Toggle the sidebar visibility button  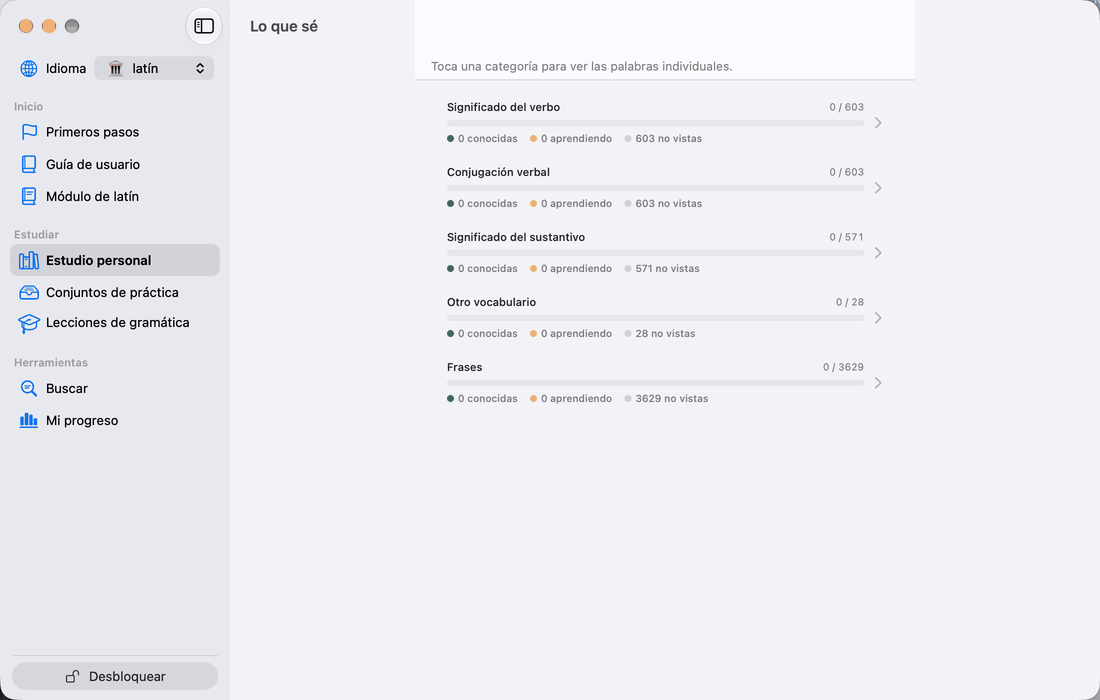[203, 26]
